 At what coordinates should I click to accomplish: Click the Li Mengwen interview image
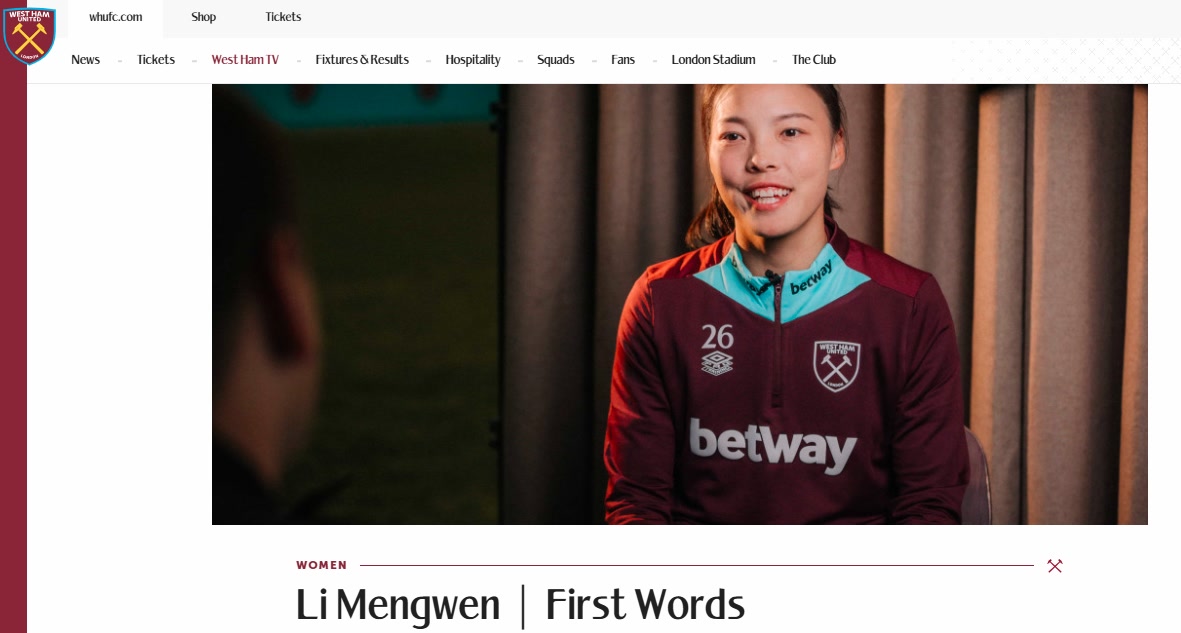click(679, 304)
